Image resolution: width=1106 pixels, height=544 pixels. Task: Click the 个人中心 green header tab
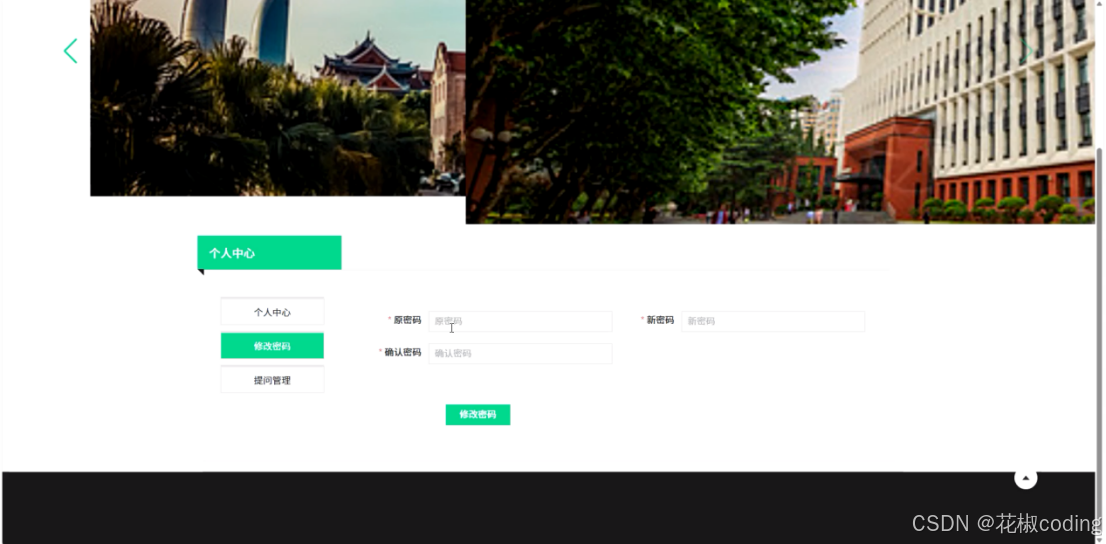(269, 253)
